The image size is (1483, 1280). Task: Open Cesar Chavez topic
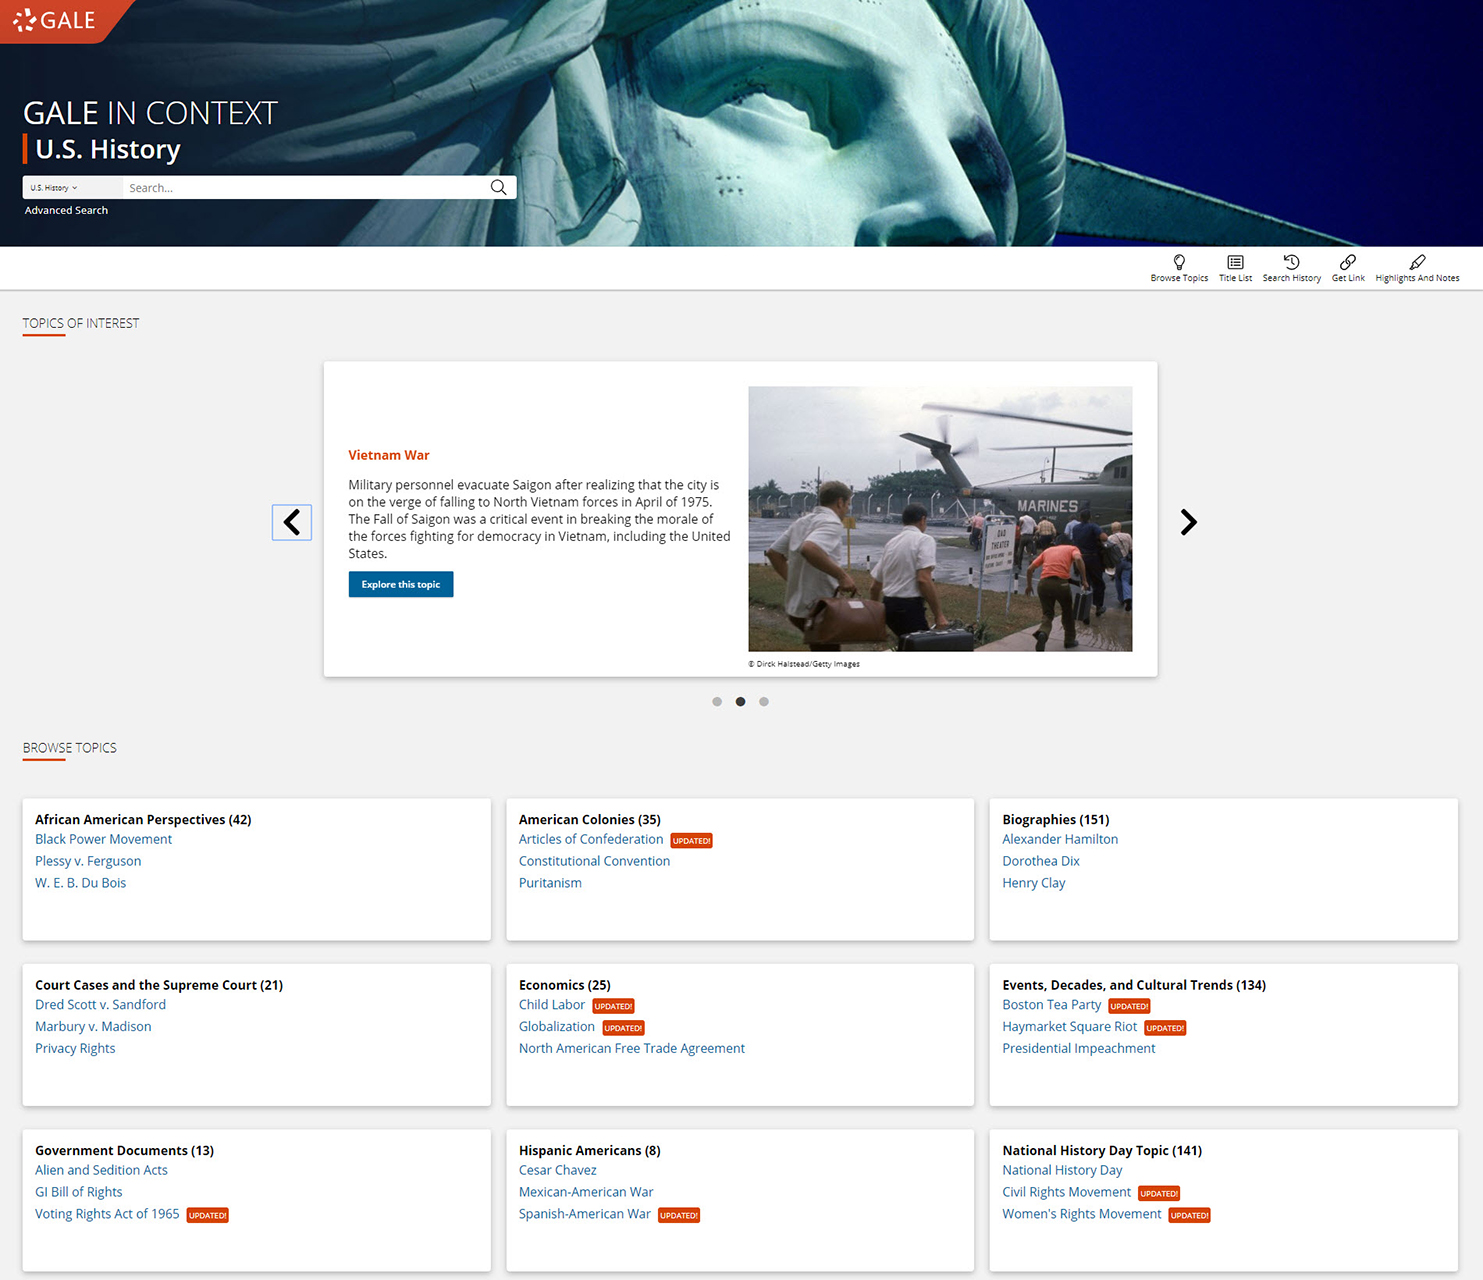[558, 1170]
